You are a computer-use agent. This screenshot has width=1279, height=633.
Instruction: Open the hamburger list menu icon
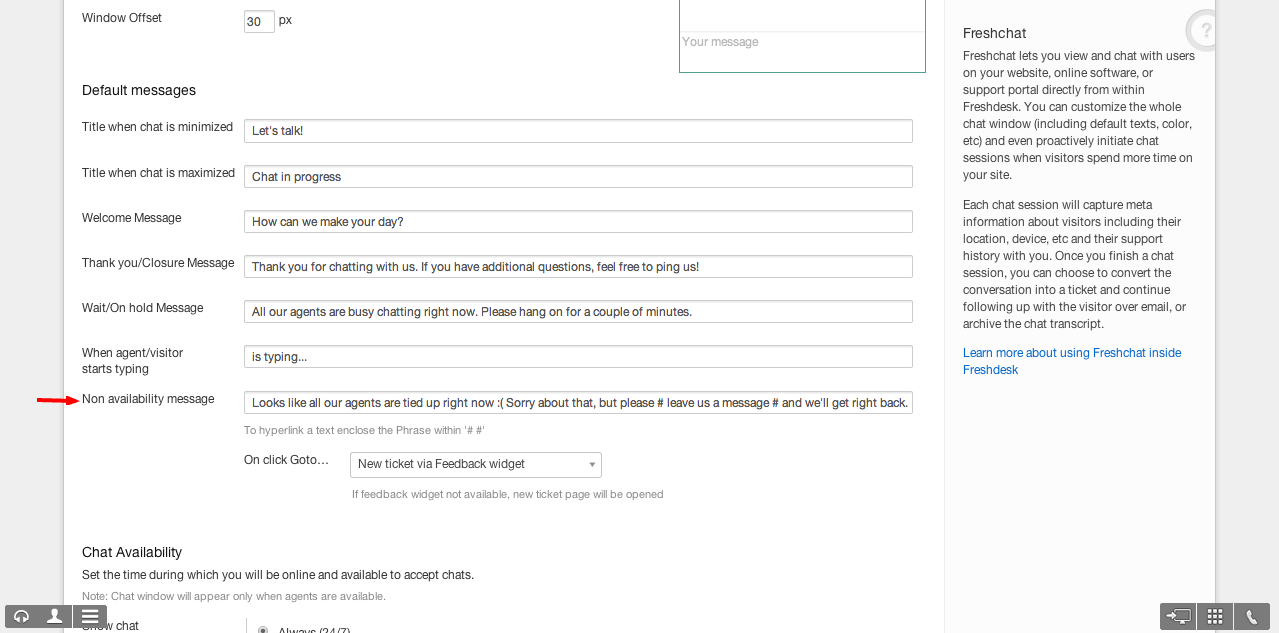[x=90, y=616]
